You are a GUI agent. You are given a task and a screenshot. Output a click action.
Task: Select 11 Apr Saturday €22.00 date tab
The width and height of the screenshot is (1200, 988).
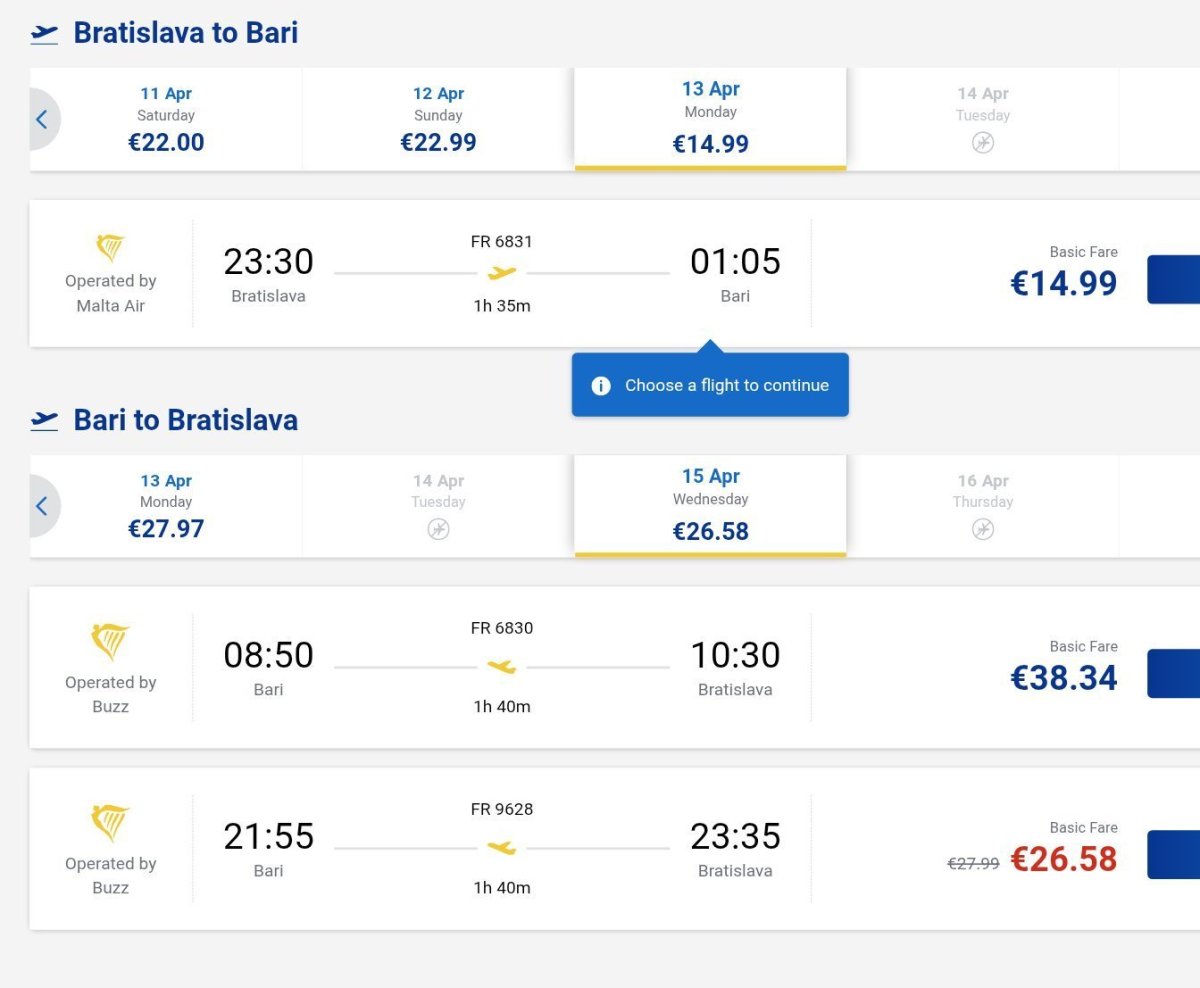(x=166, y=120)
